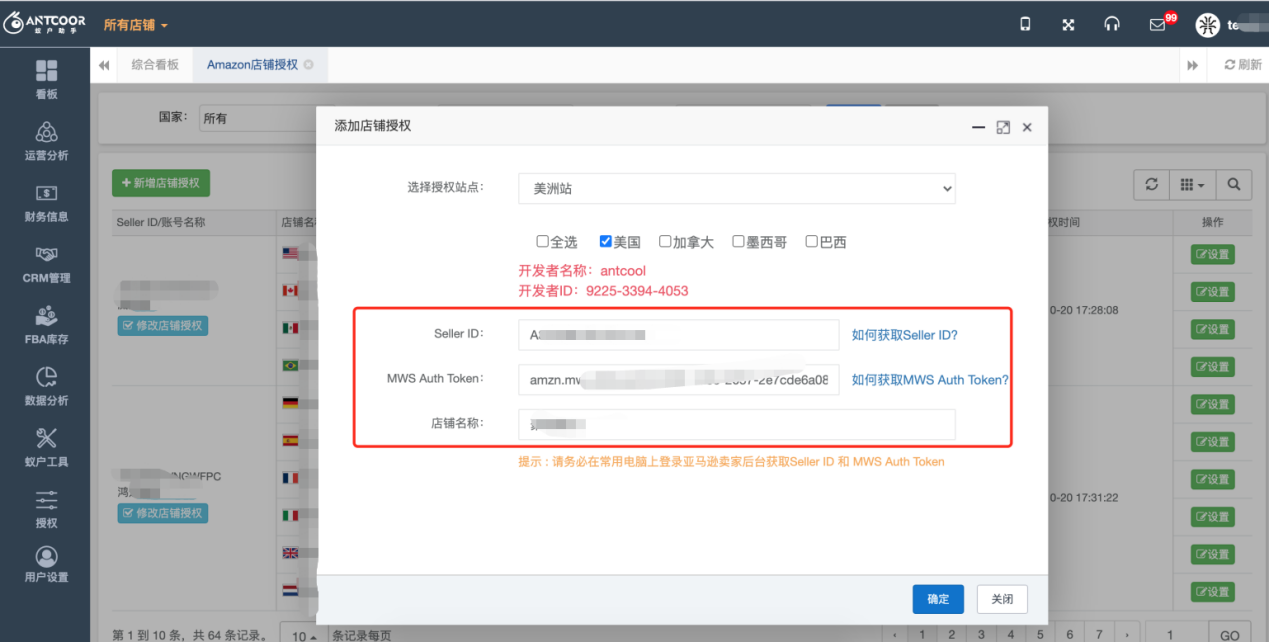Uncheck the 美国 checkbox
This screenshot has height=642, width=1269.
(605, 241)
